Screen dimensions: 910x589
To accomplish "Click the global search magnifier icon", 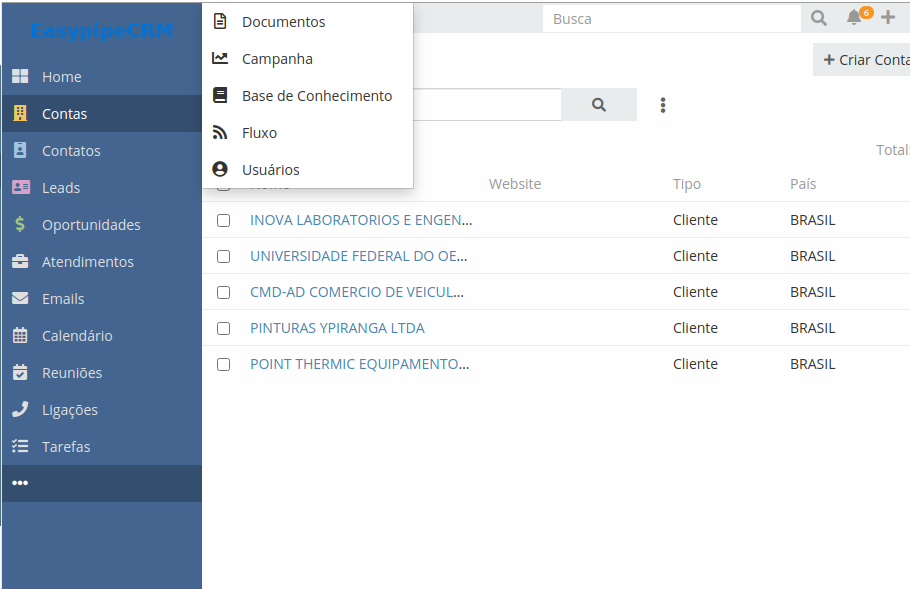I will [819, 18].
